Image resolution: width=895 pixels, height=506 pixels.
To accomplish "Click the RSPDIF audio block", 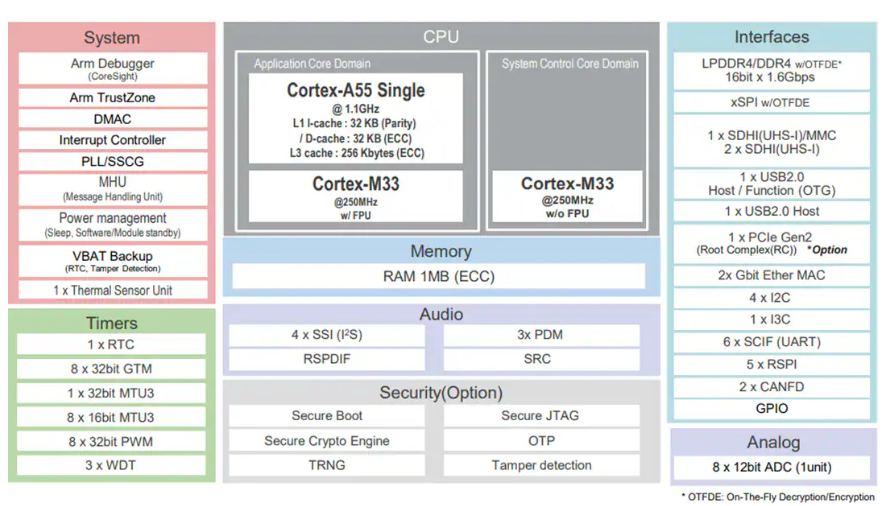I will [x=327, y=359].
